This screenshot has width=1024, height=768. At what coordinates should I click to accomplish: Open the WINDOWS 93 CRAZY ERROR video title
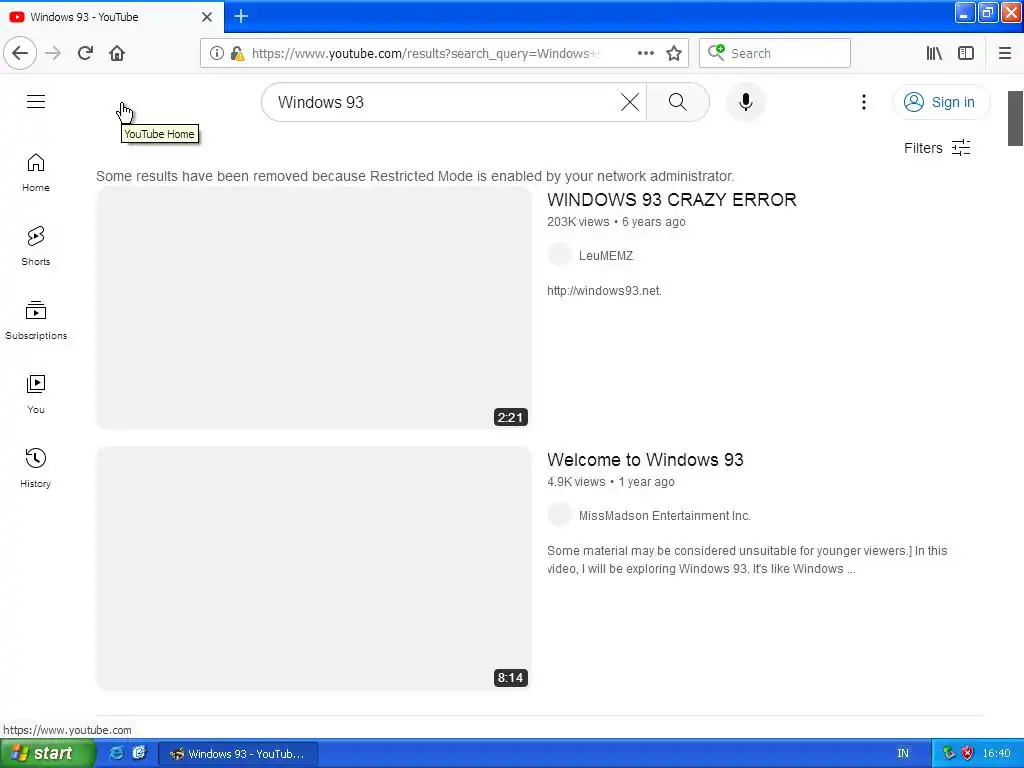(x=671, y=200)
